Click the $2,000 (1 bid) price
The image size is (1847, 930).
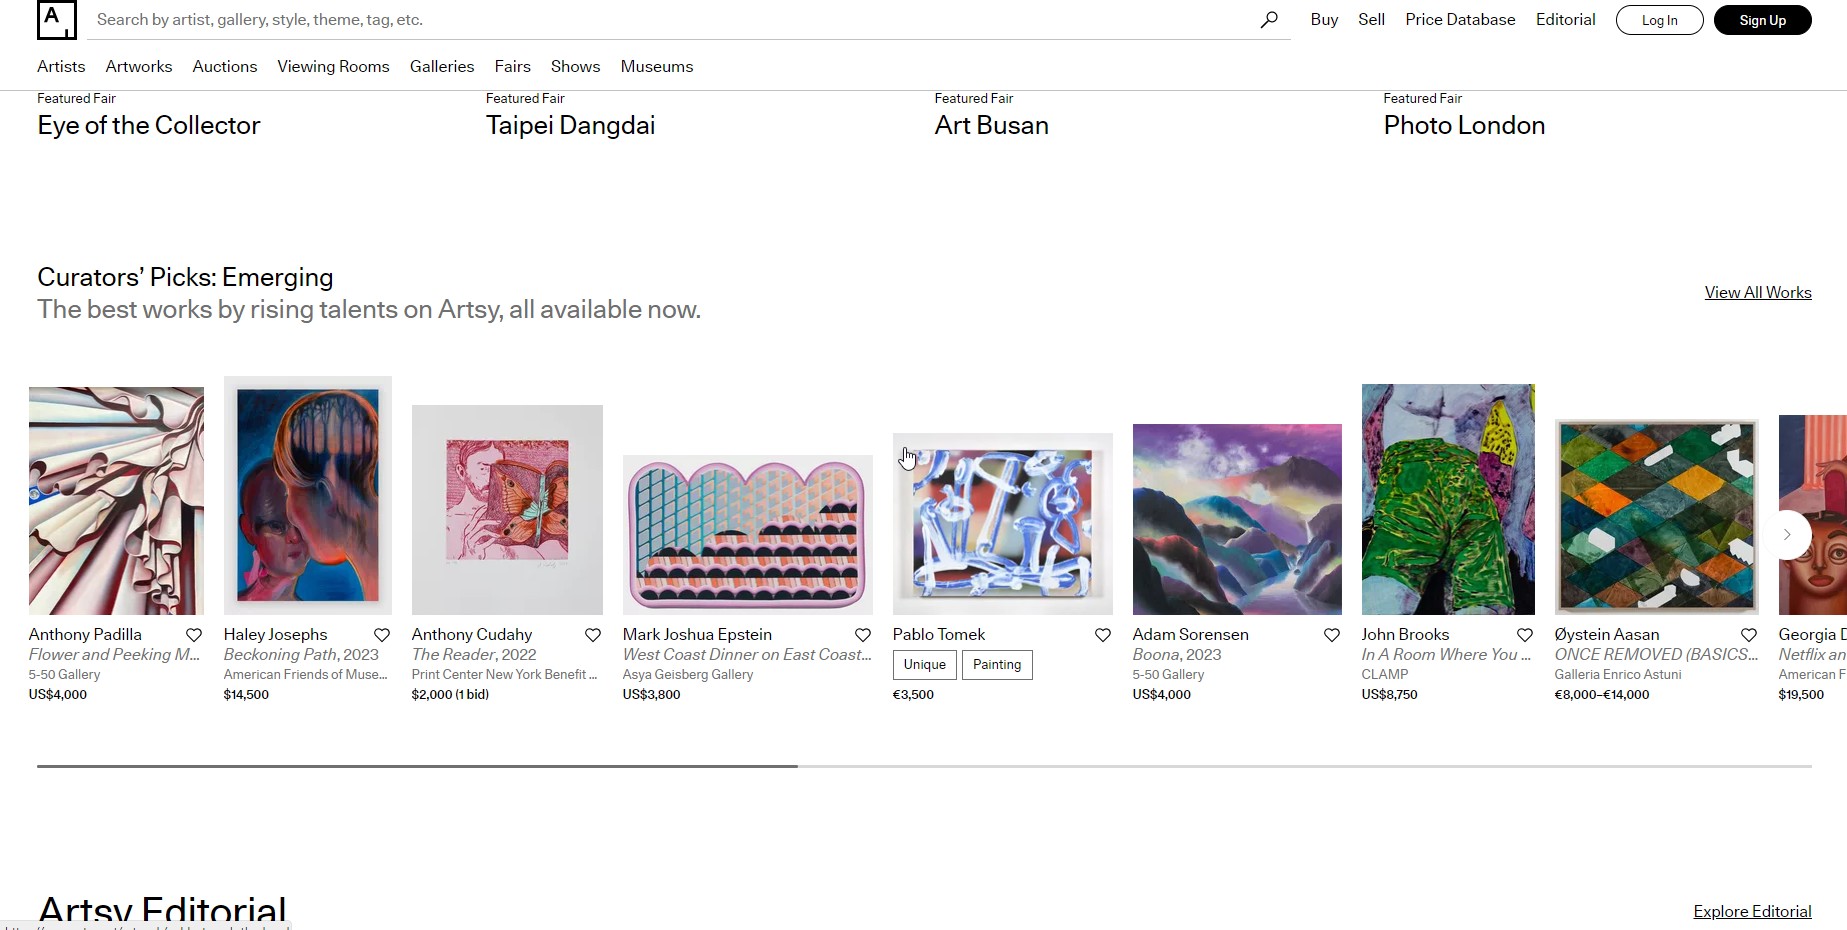coord(450,695)
